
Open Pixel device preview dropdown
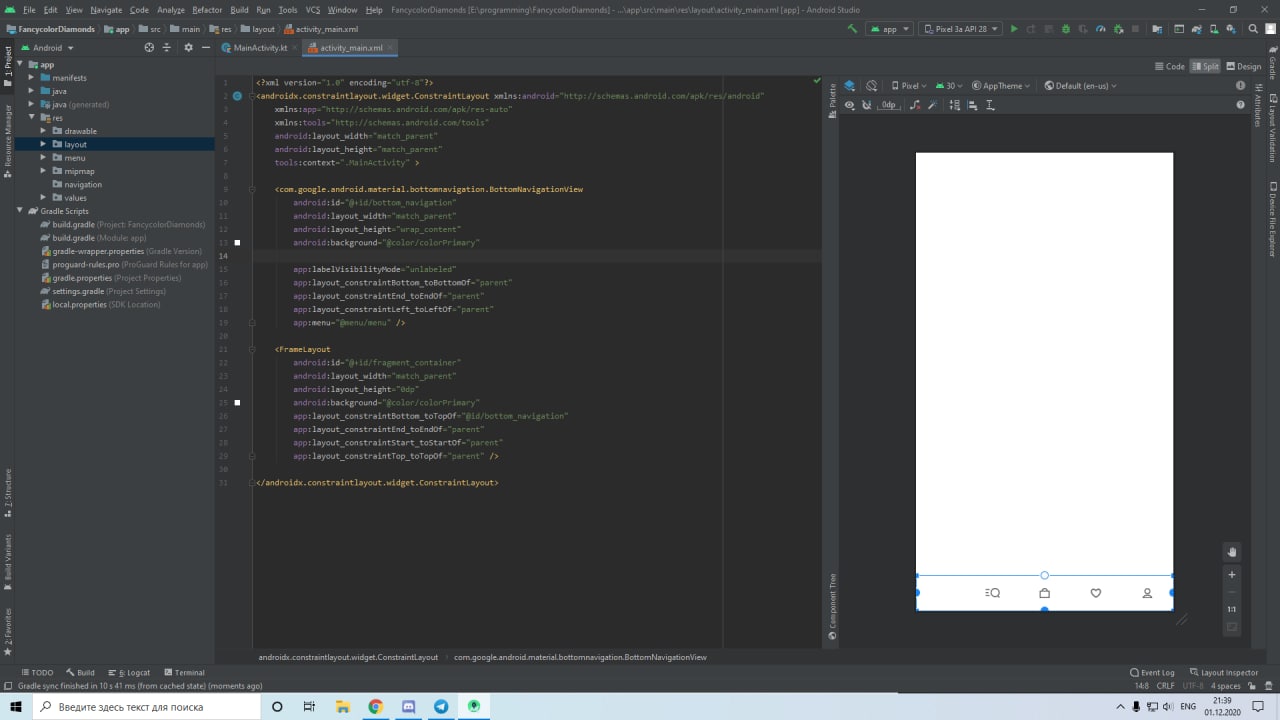(x=909, y=86)
